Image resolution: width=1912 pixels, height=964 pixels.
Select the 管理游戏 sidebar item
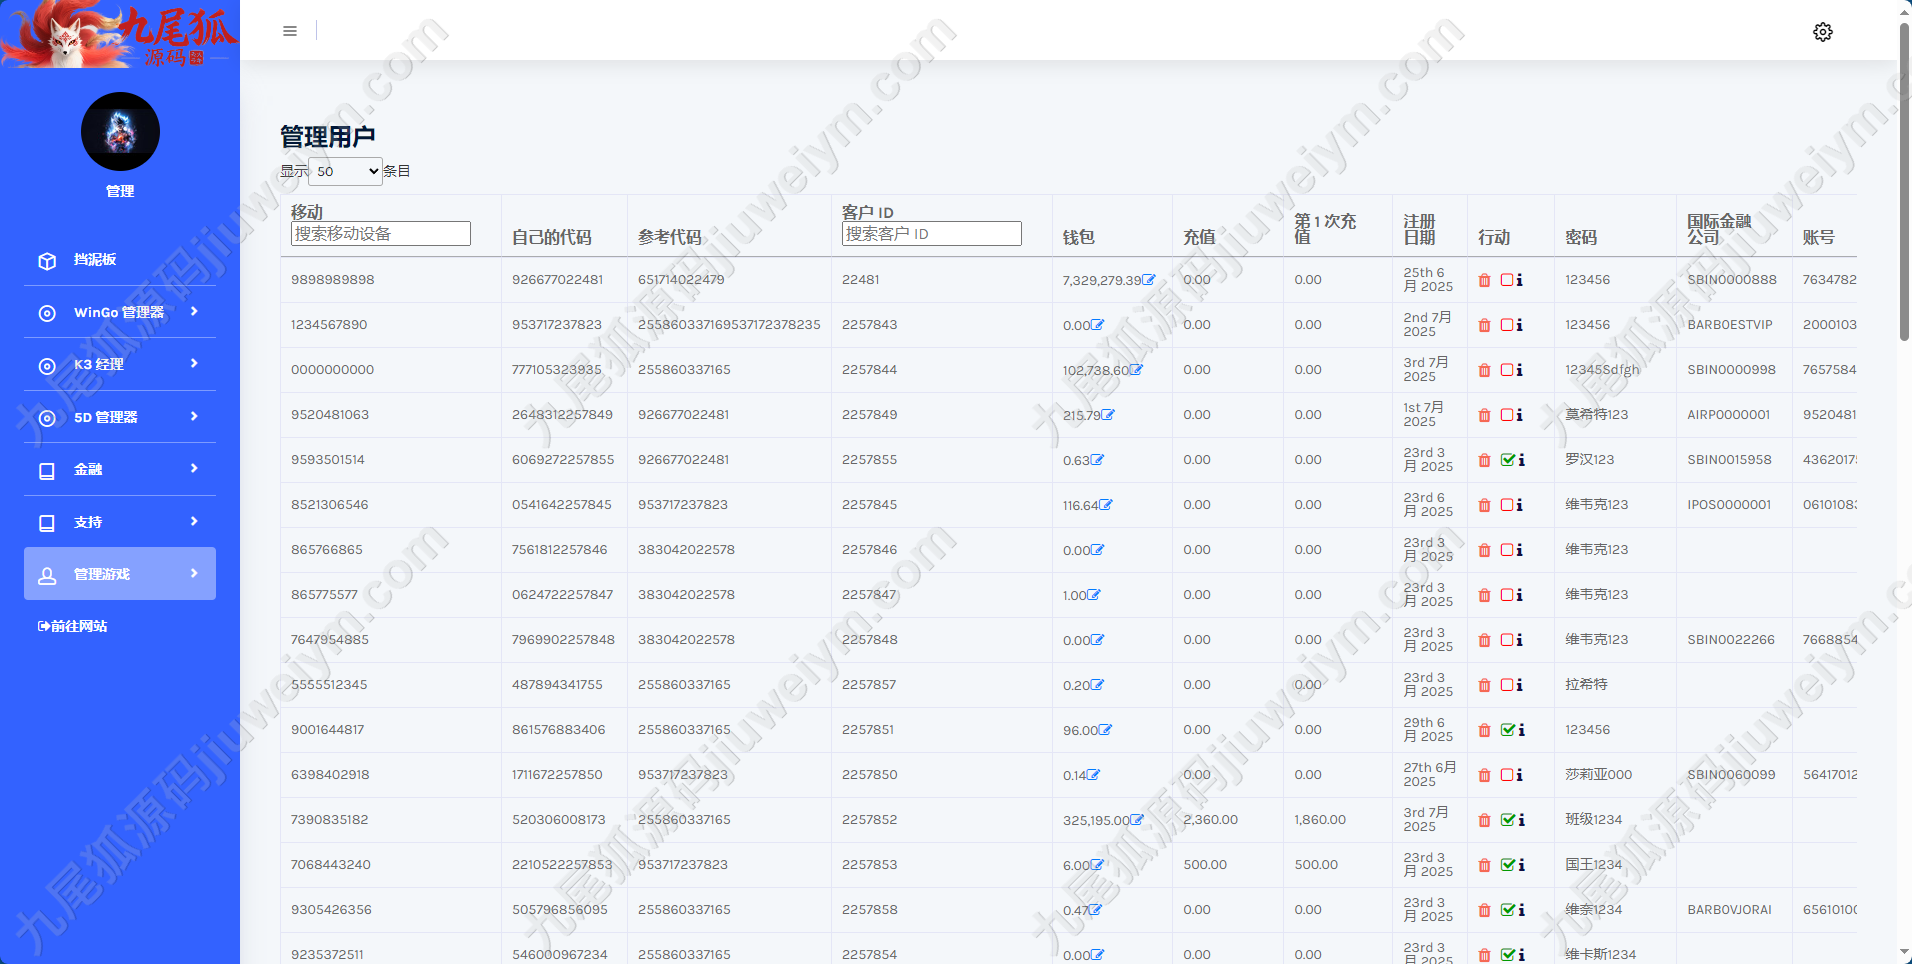tap(120, 574)
